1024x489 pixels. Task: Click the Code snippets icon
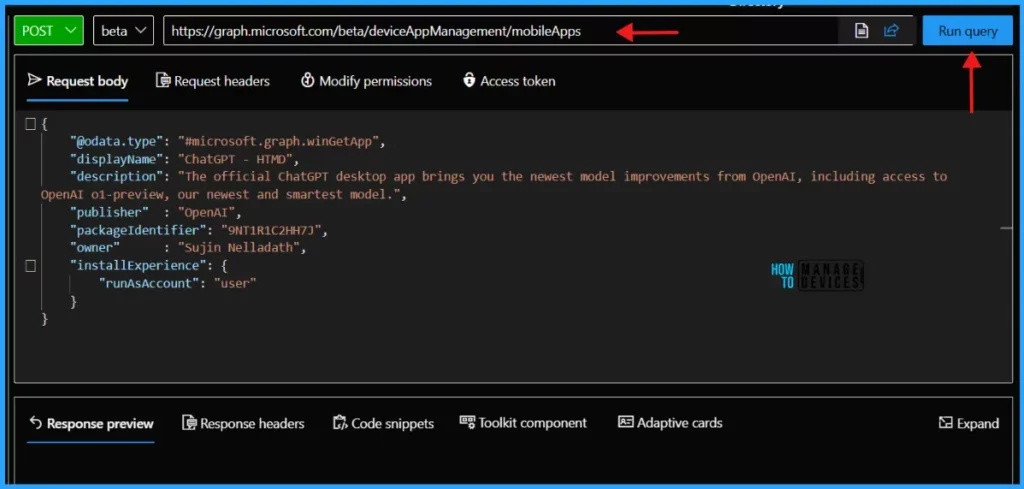click(340, 423)
